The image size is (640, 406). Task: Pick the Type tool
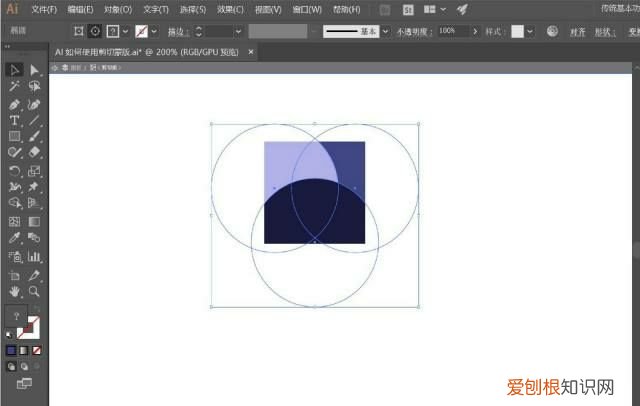(14, 120)
